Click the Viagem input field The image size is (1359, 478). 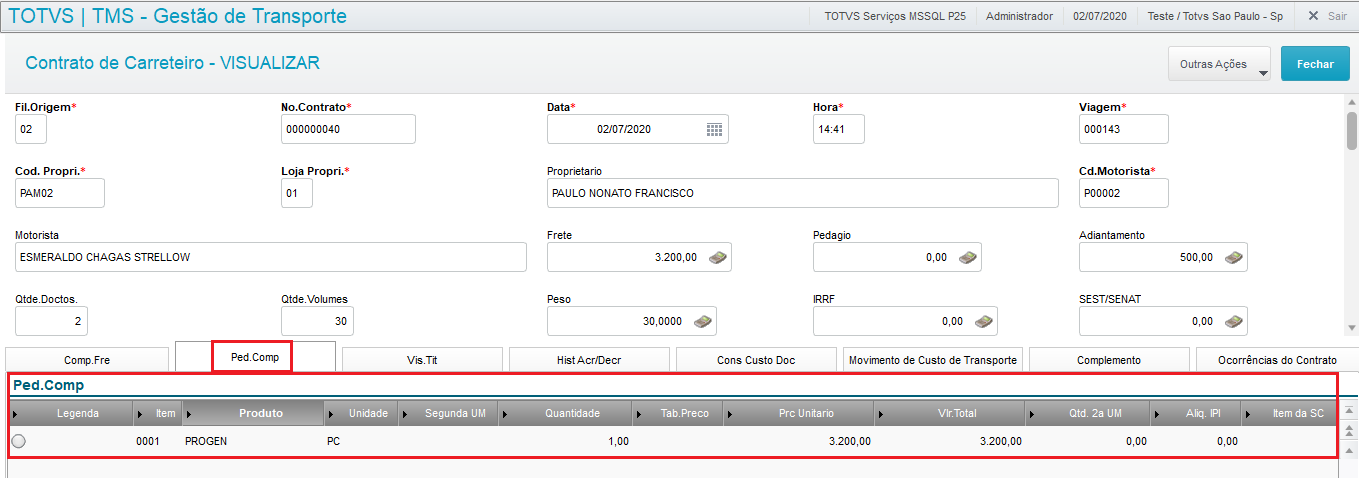tap(1124, 129)
